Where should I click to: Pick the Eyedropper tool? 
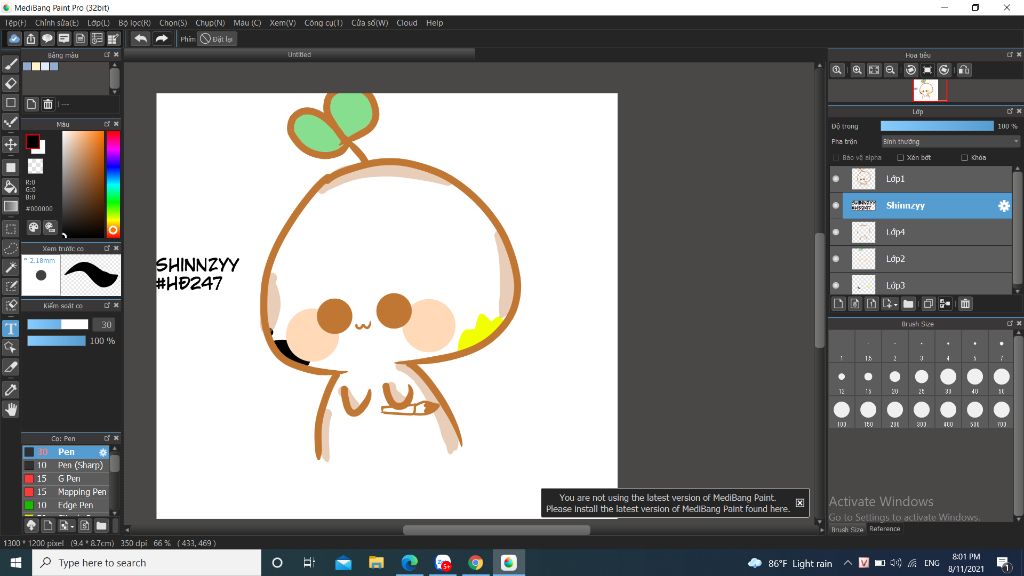[10, 390]
